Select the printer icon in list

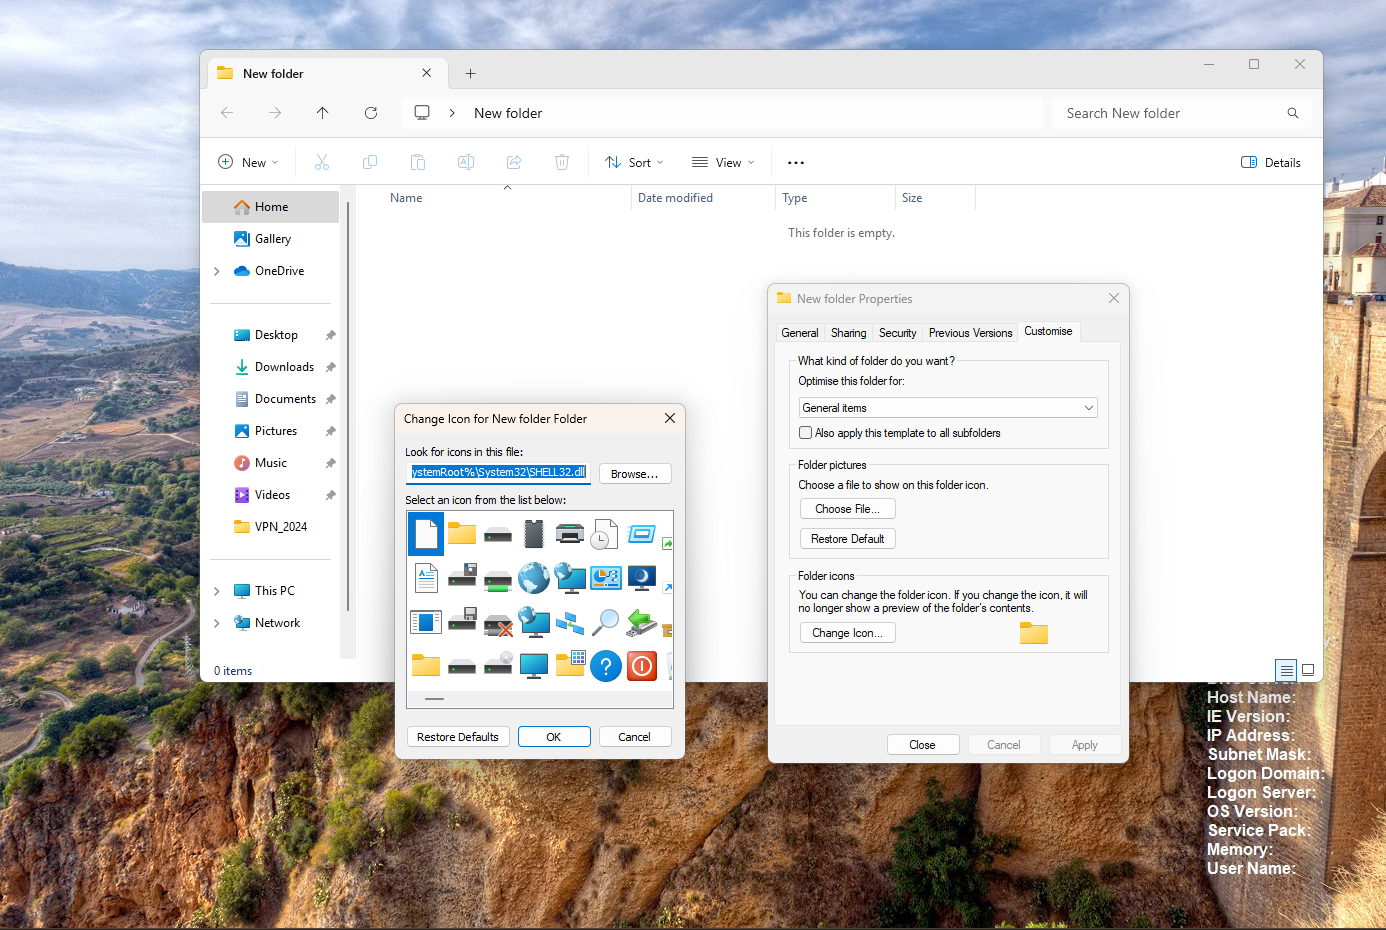tap(570, 534)
